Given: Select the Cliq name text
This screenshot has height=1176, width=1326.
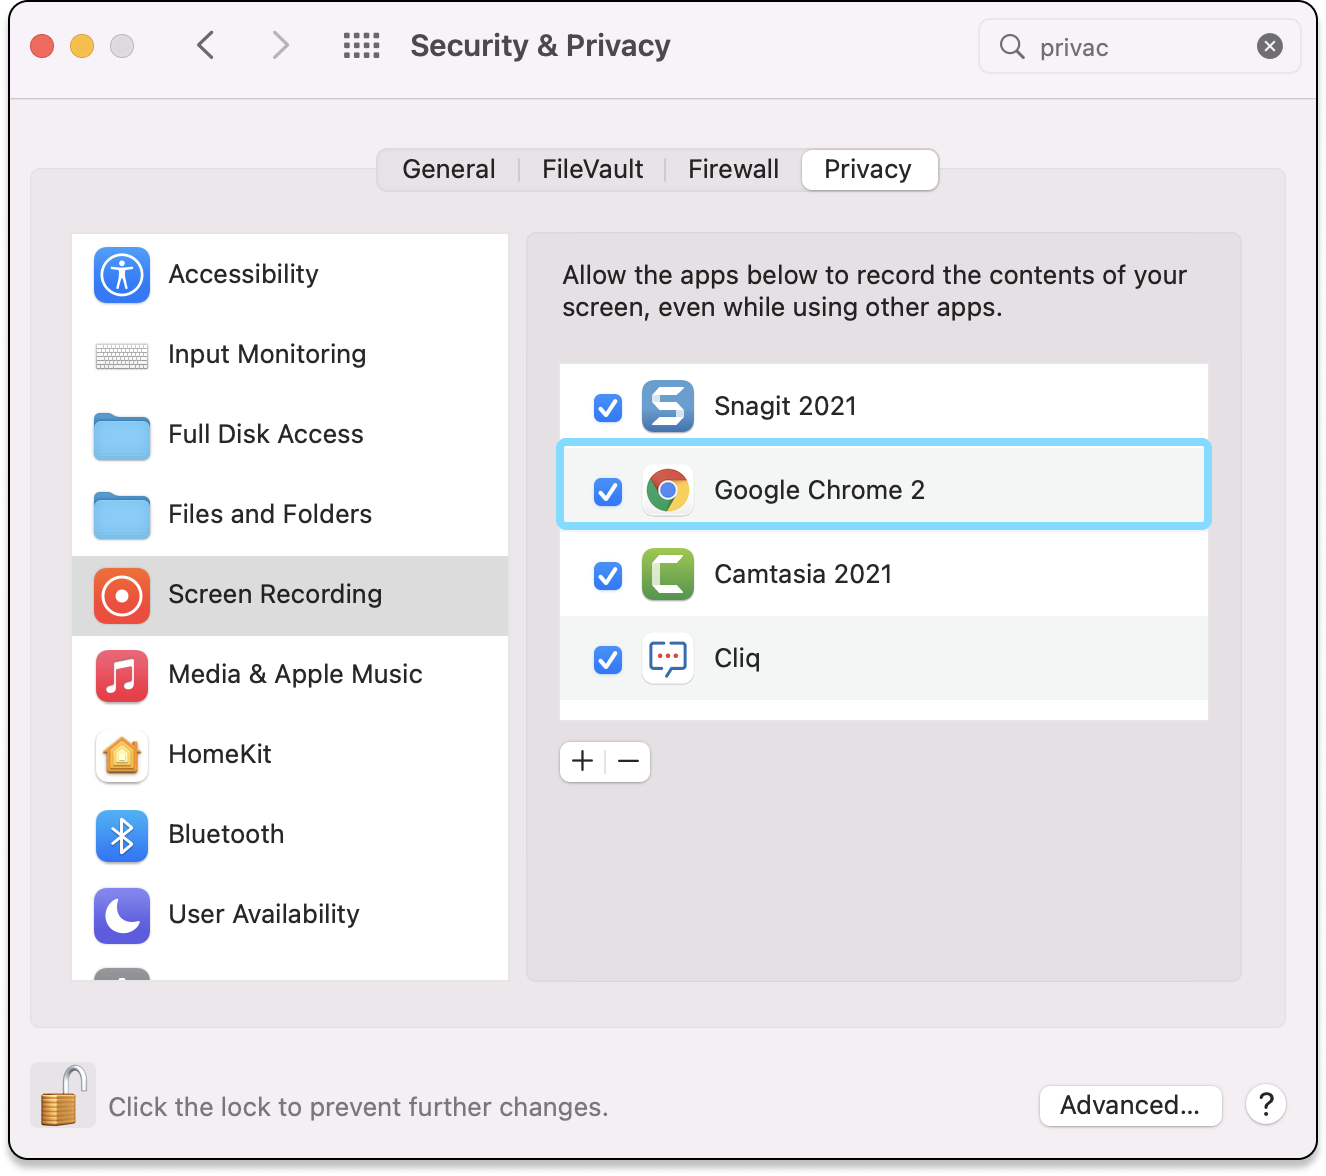Looking at the screenshot, I should (x=737, y=658).
